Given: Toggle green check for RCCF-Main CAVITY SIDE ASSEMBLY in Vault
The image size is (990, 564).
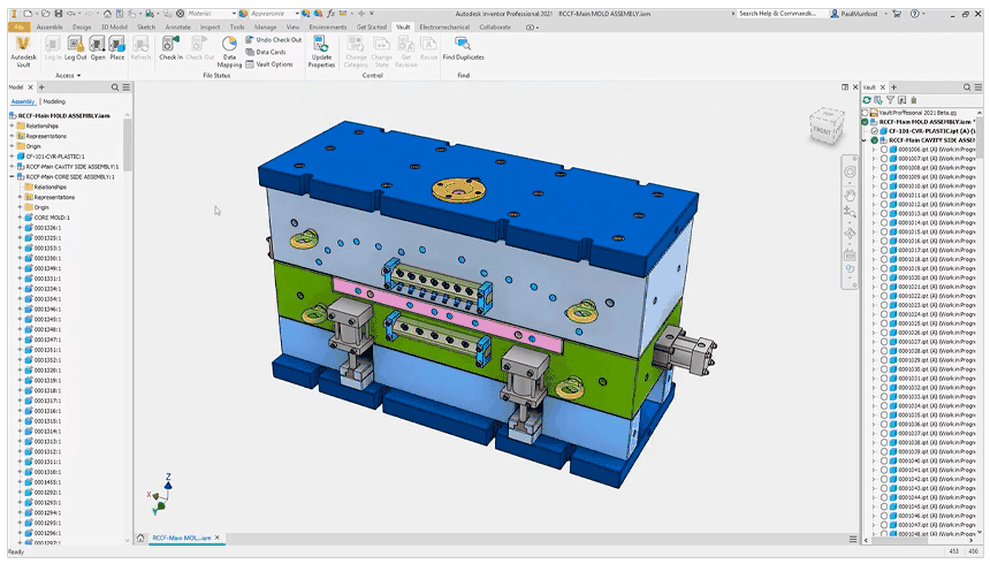Looking at the screenshot, I should click(874, 140).
